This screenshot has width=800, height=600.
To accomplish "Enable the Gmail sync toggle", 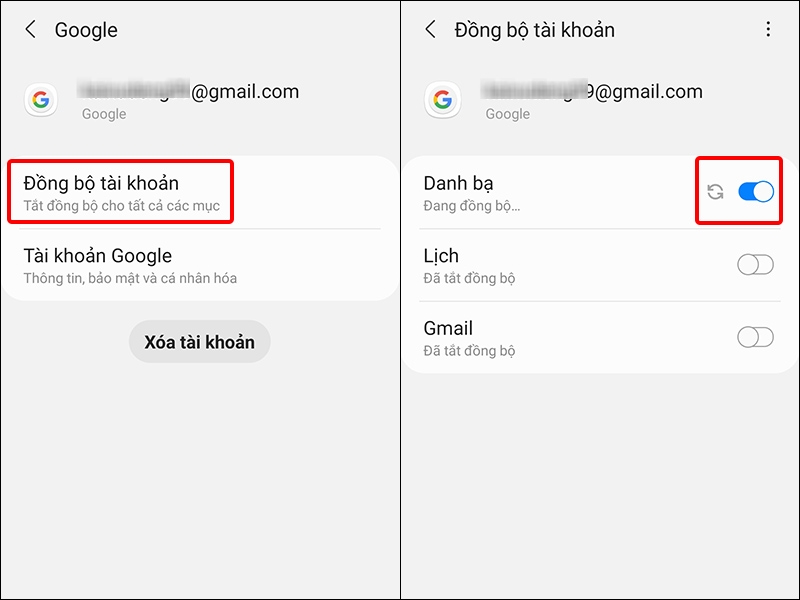I will (755, 337).
